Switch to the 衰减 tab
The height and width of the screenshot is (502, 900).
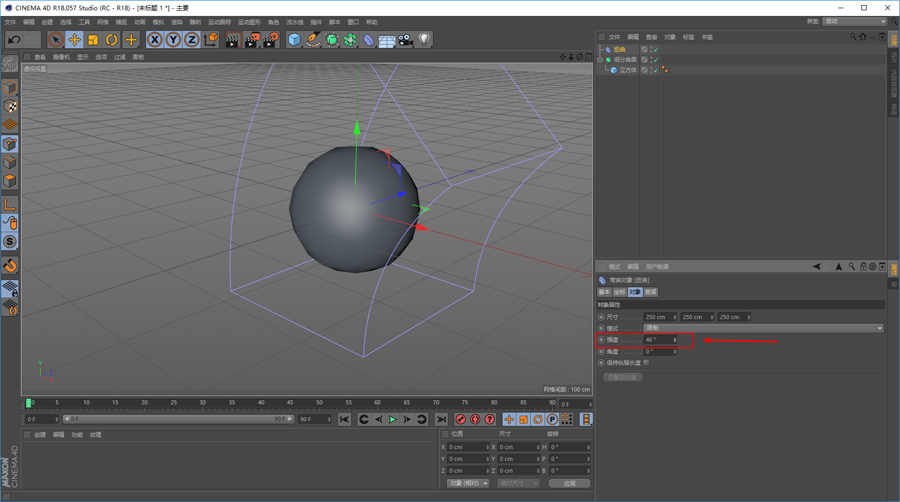[x=650, y=292]
